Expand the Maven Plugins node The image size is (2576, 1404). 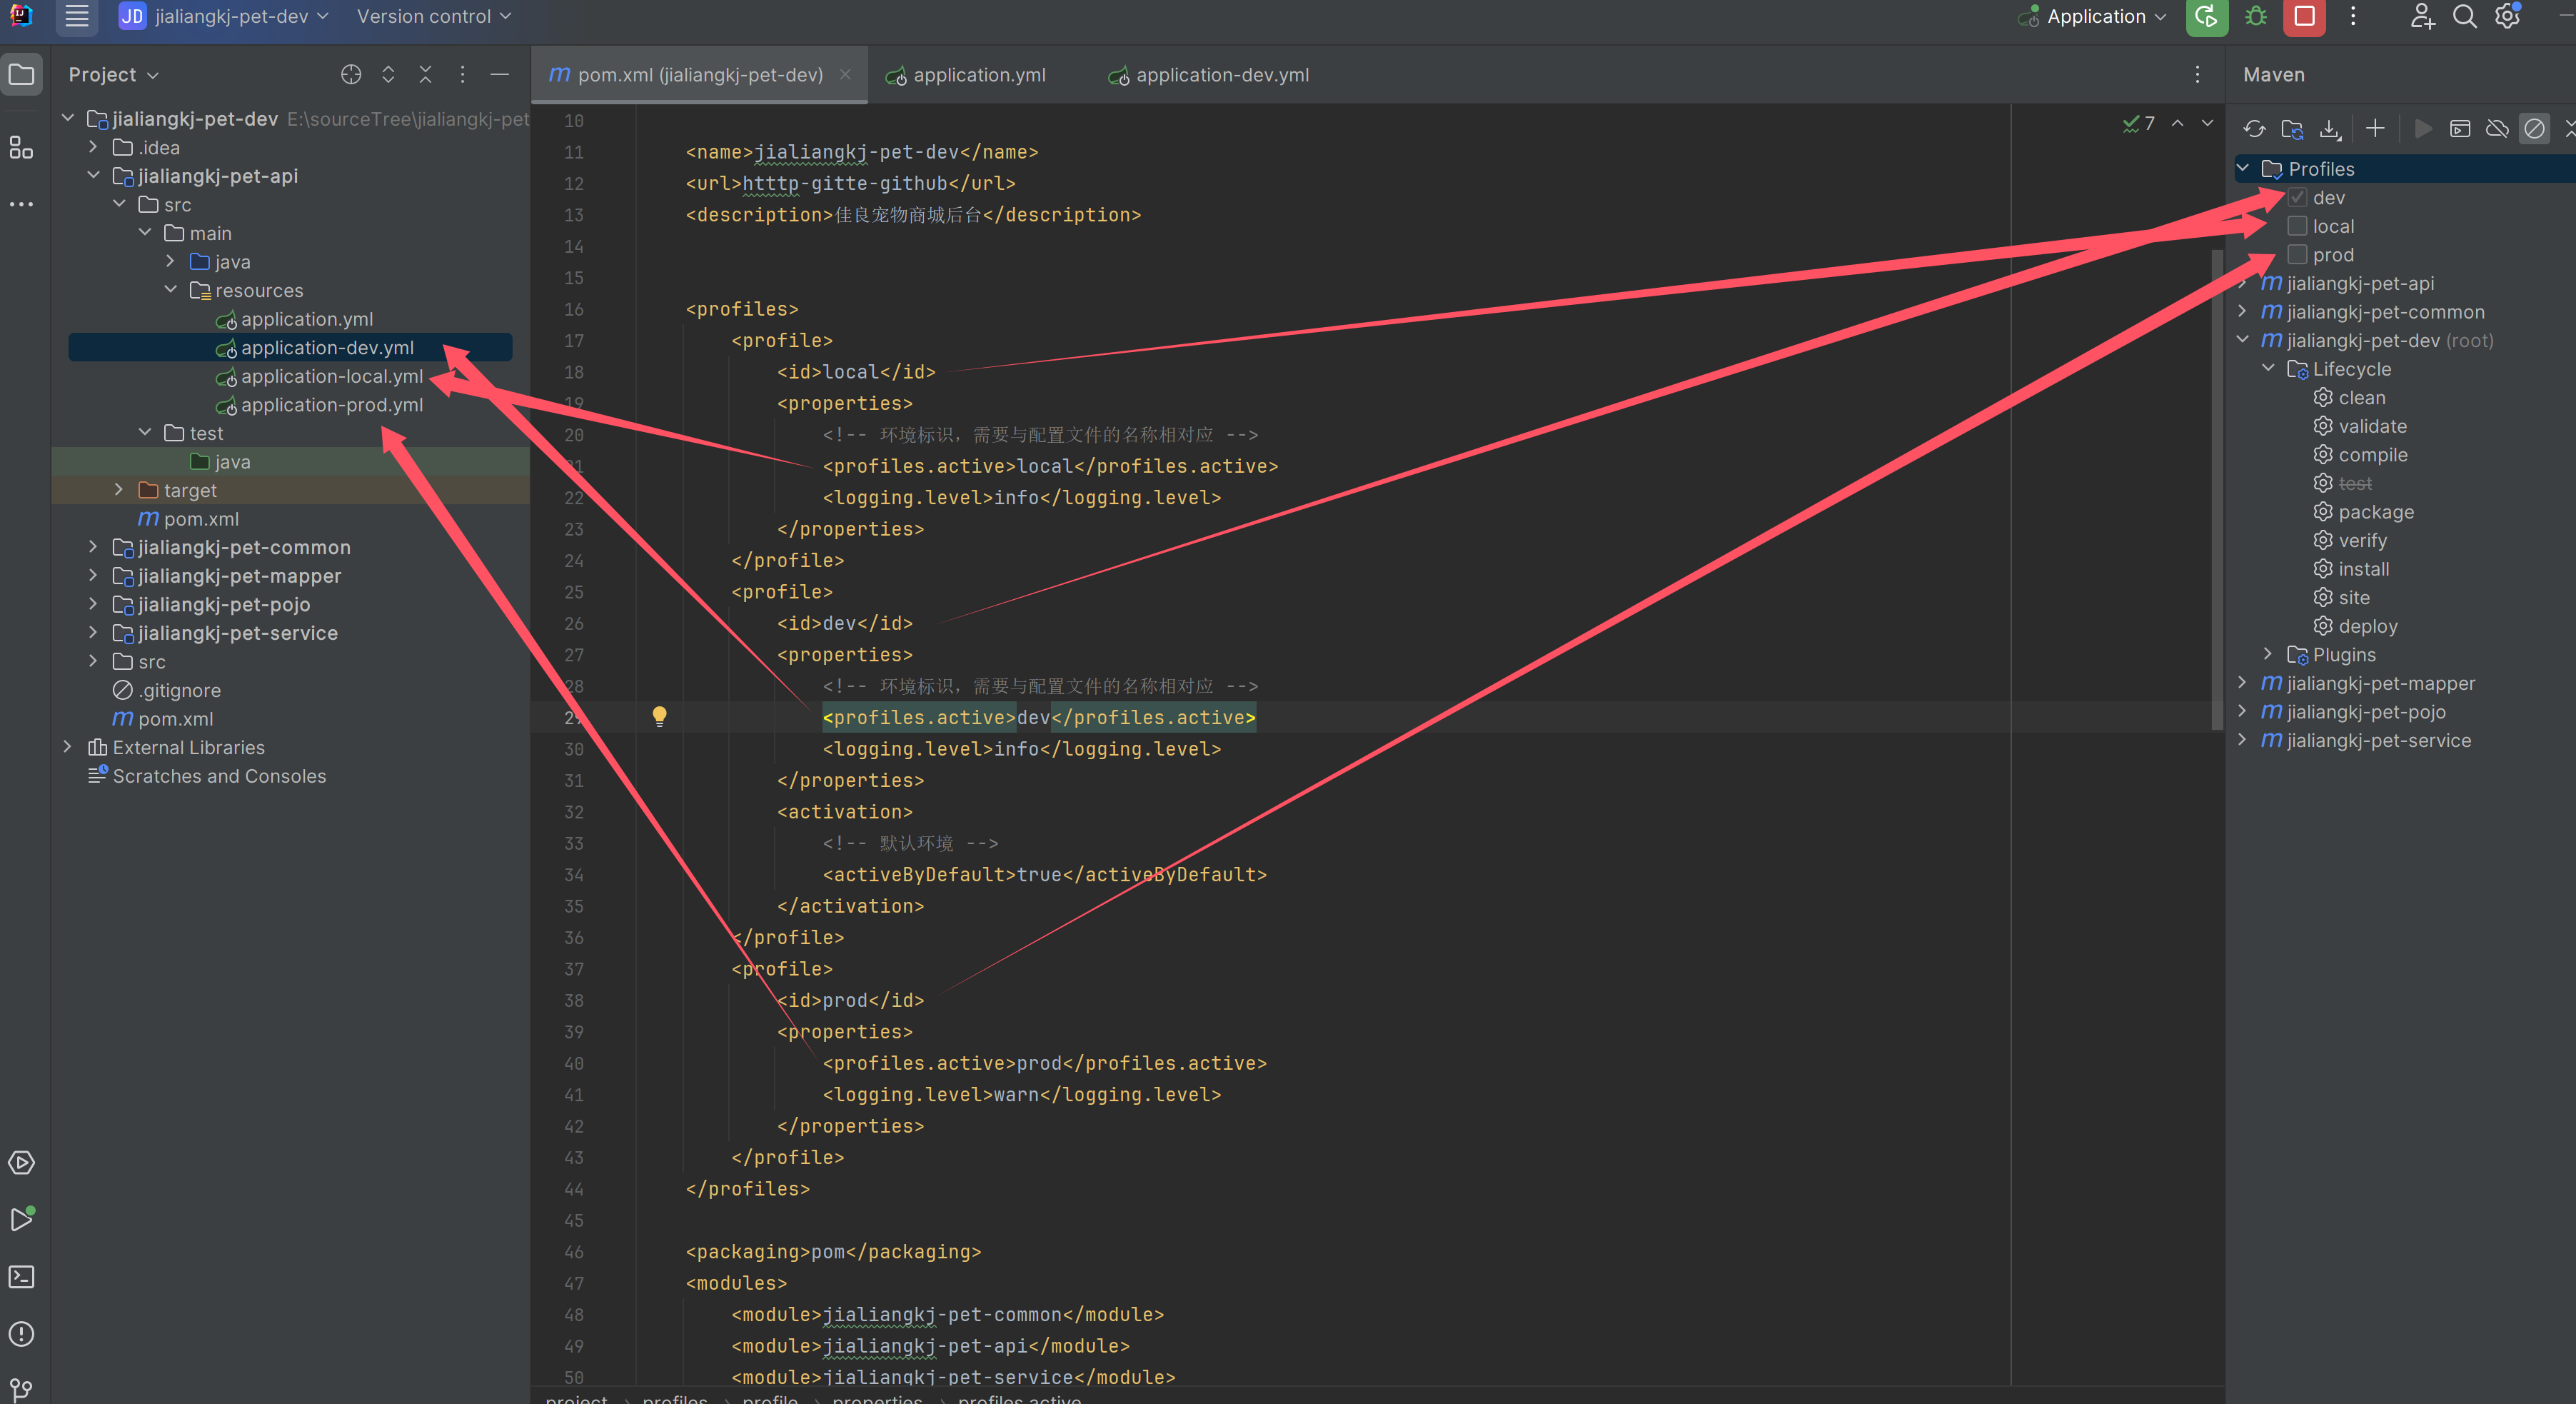click(2269, 654)
